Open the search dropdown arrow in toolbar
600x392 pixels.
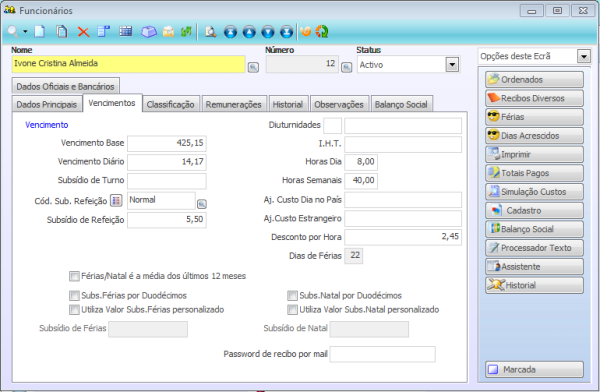(25, 31)
